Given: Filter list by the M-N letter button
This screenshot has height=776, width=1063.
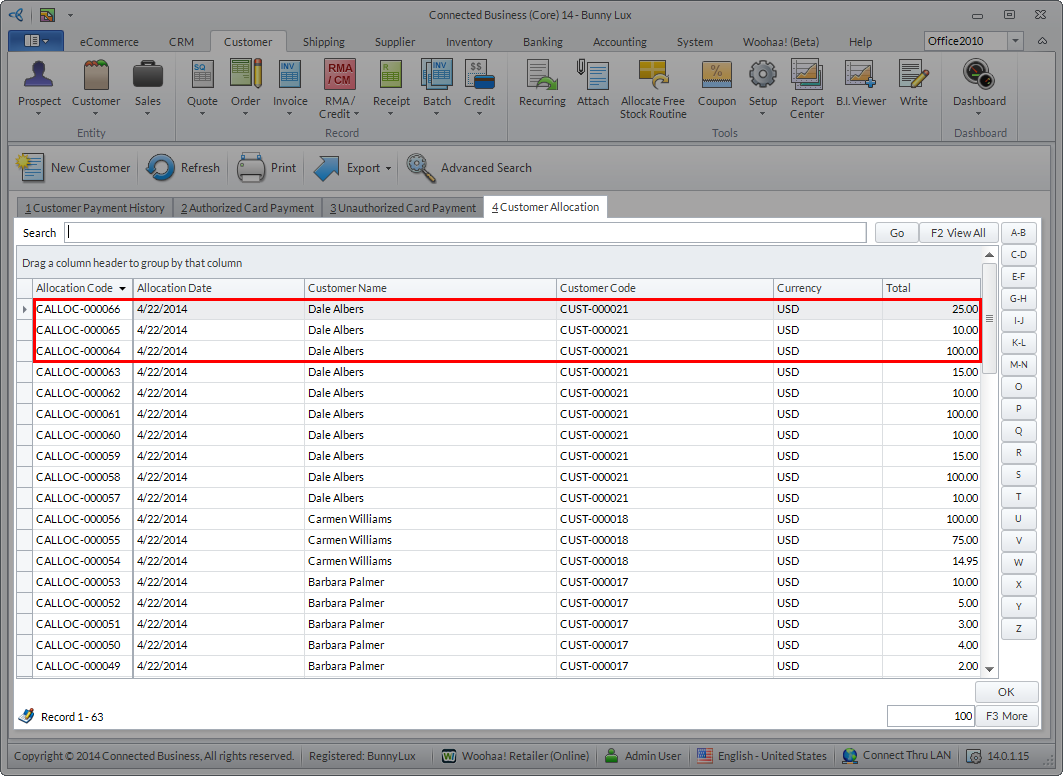Looking at the screenshot, I should (1018, 365).
